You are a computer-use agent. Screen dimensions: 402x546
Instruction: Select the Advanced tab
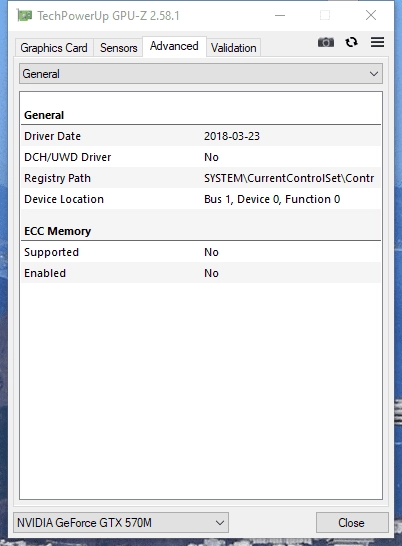[174, 46]
